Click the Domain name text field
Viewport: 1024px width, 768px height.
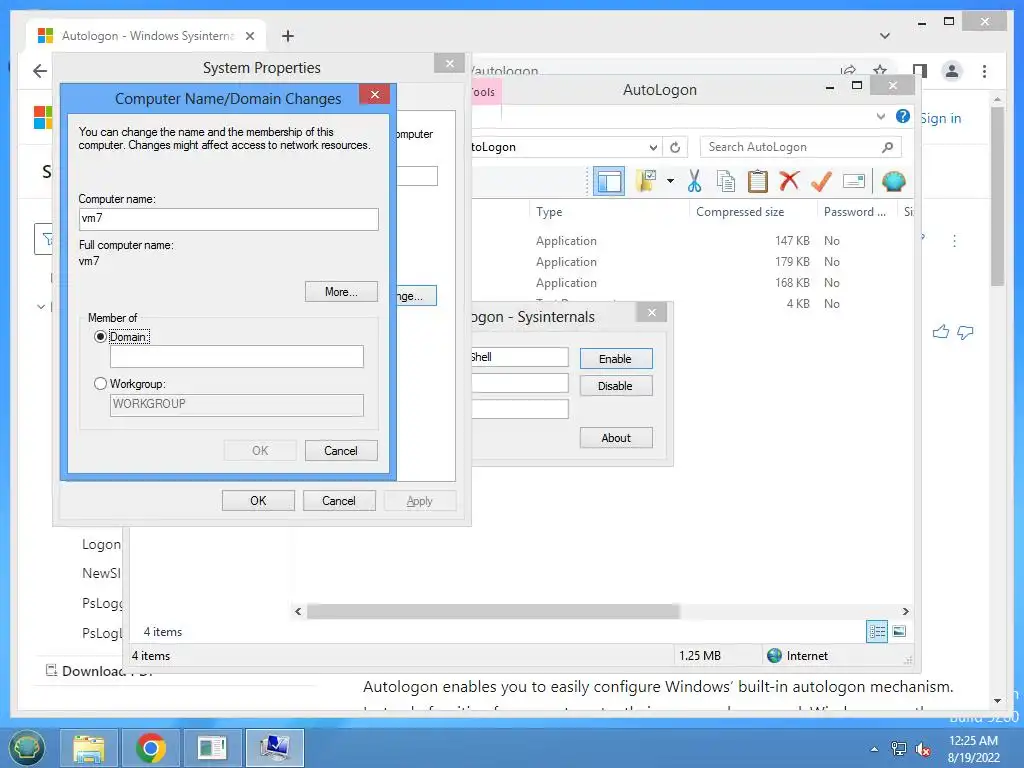[x=236, y=357]
